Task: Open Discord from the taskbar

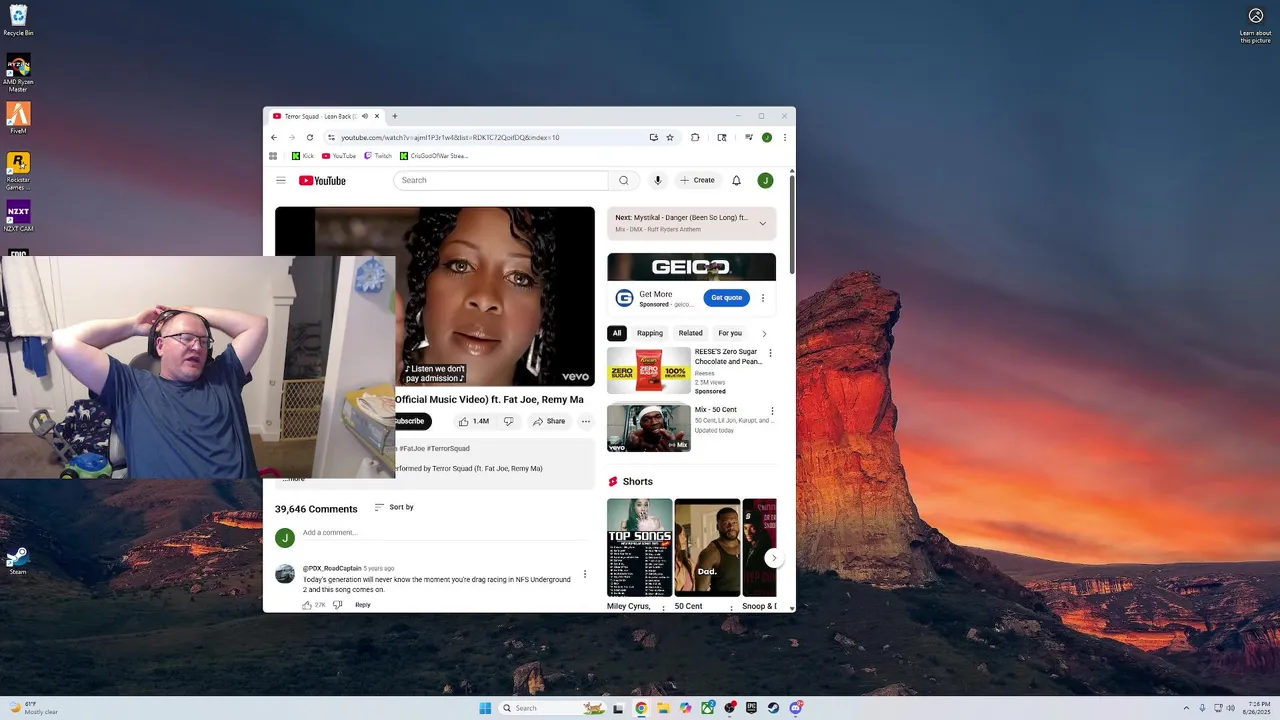Action: pos(796,708)
